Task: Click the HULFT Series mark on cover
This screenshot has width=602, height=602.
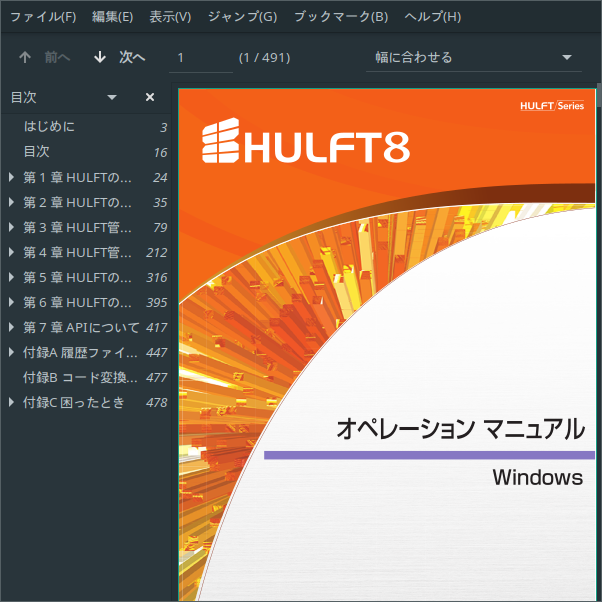Action: coord(552,106)
